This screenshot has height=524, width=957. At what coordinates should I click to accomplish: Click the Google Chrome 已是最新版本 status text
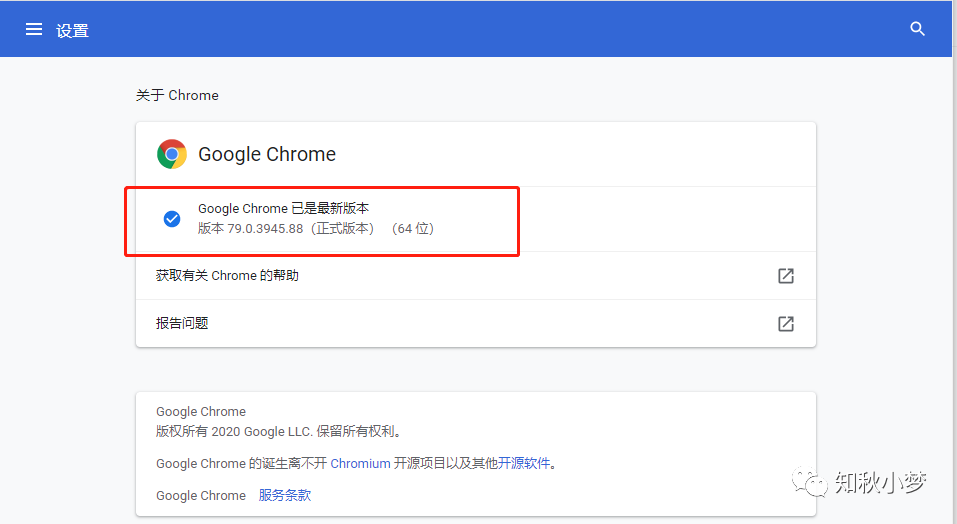(x=283, y=209)
